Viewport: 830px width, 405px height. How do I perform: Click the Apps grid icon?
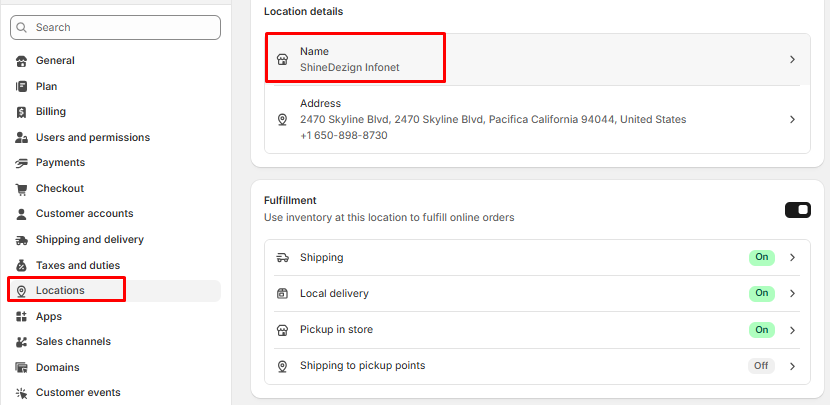click(x=21, y=316)
